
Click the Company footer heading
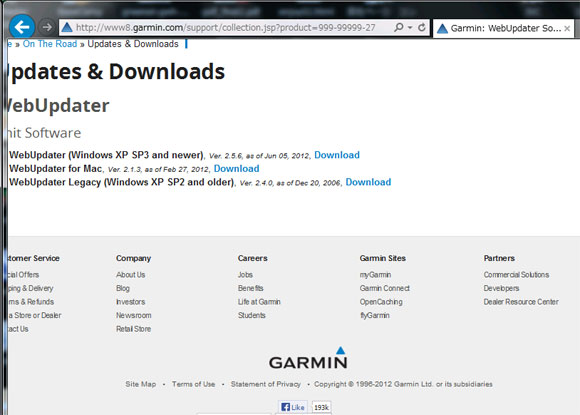134,258
